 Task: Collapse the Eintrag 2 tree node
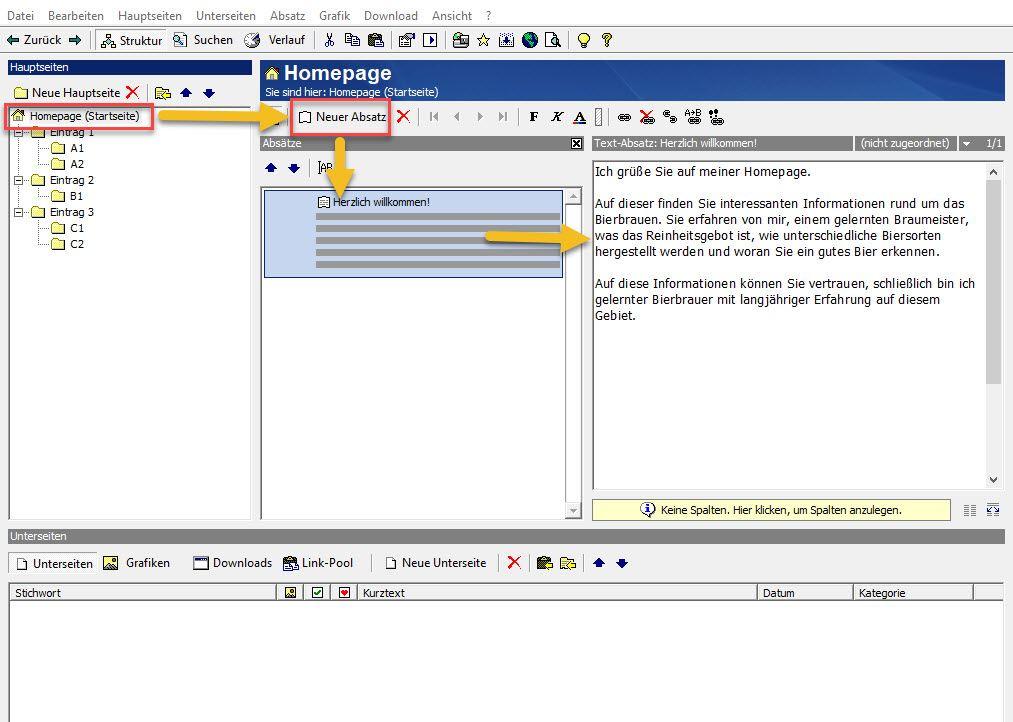tap(19, 181)
